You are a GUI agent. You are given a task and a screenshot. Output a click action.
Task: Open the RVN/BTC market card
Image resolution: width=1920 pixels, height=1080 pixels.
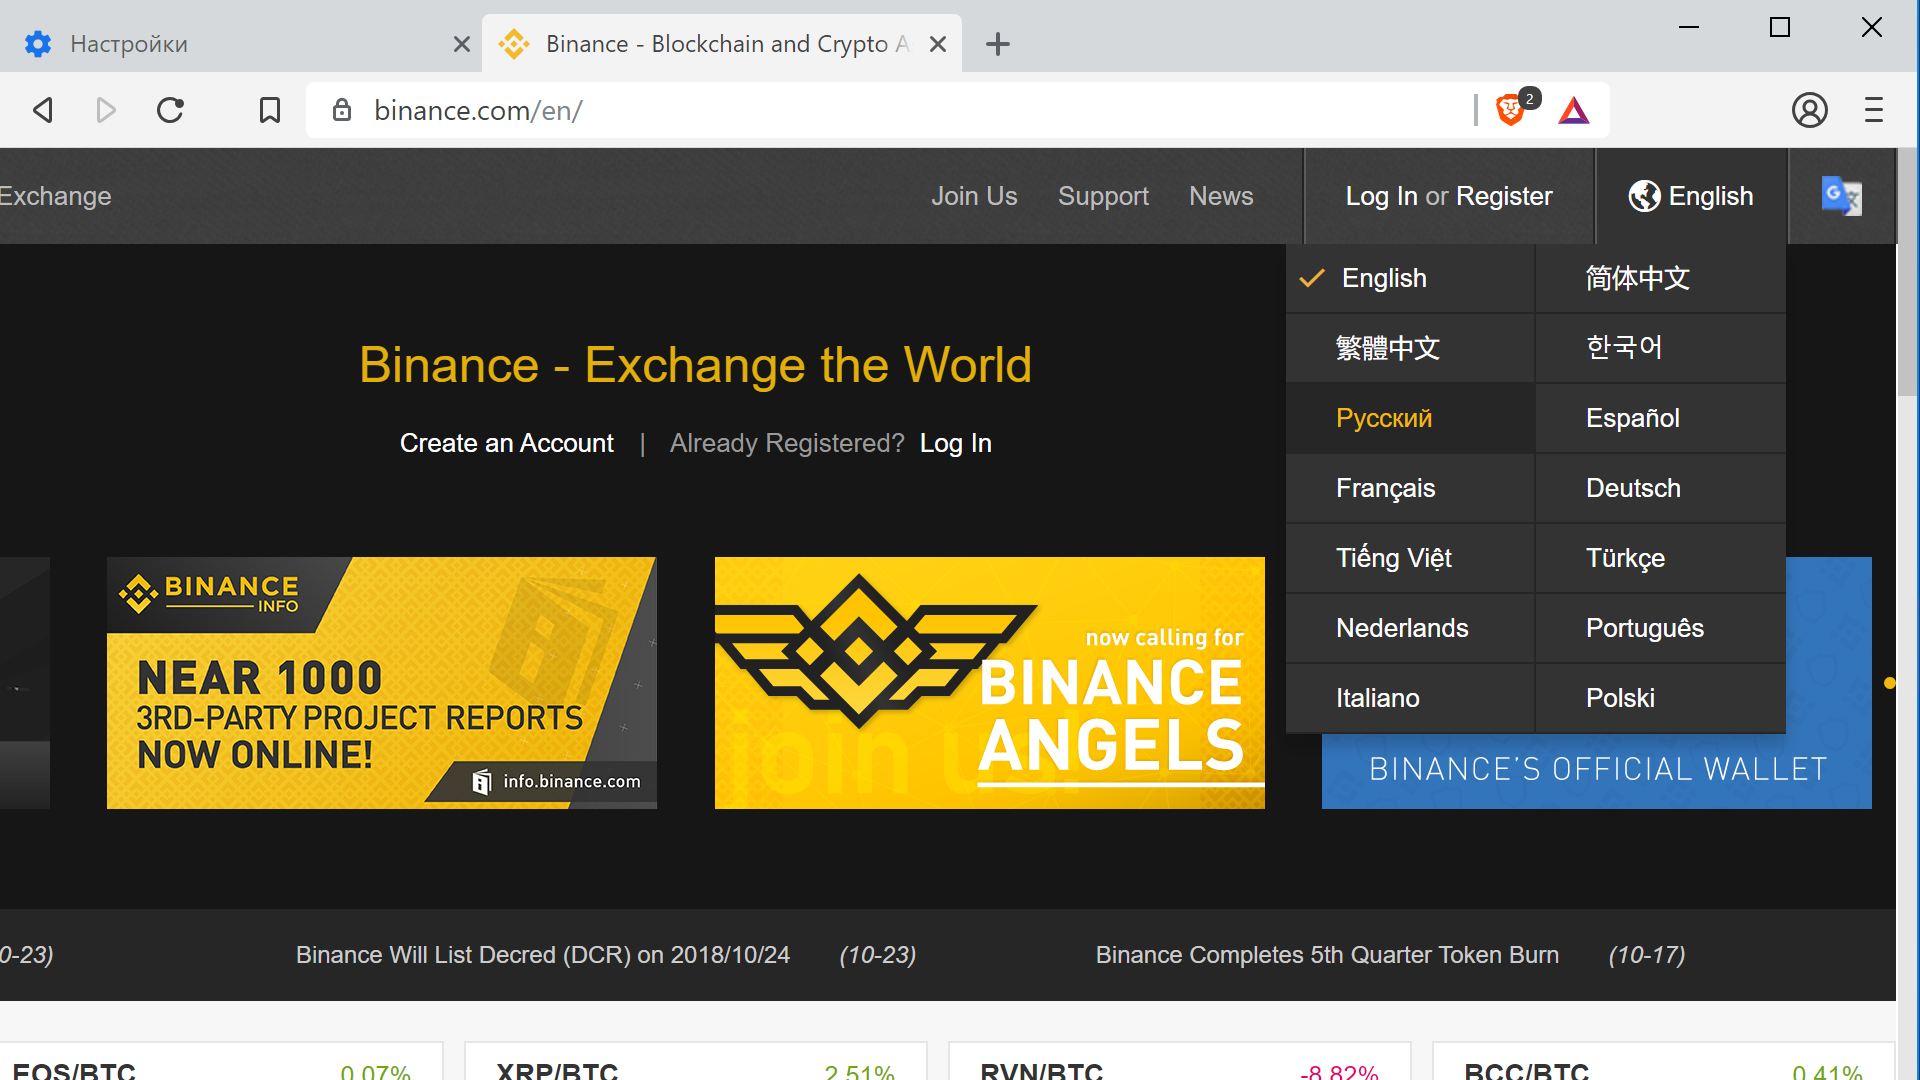1180,1061
